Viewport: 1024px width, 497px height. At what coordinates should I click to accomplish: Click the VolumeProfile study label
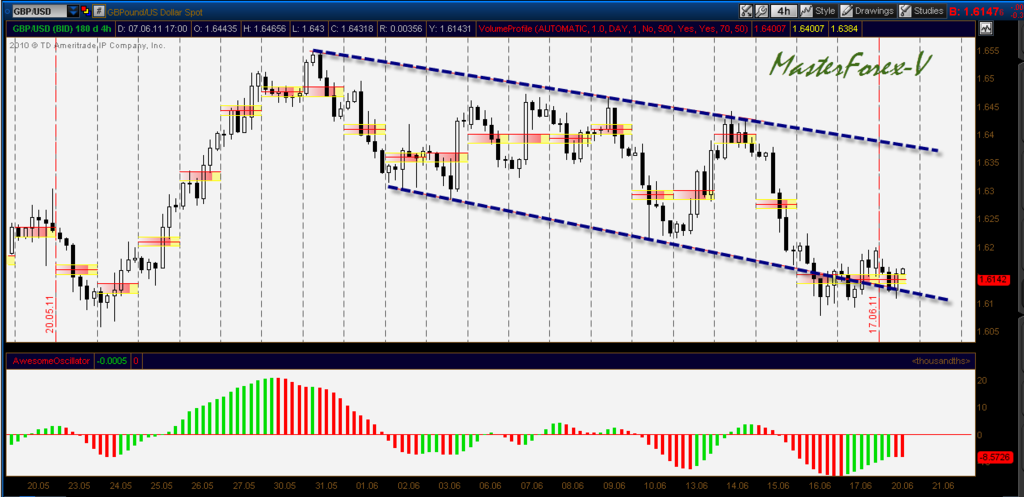[614, 29]
